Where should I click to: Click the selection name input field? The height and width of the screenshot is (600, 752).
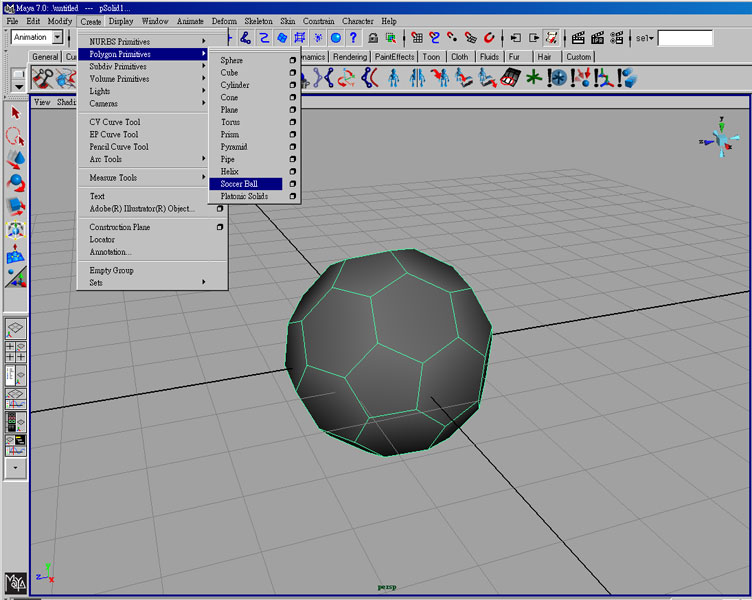point(685,38)
